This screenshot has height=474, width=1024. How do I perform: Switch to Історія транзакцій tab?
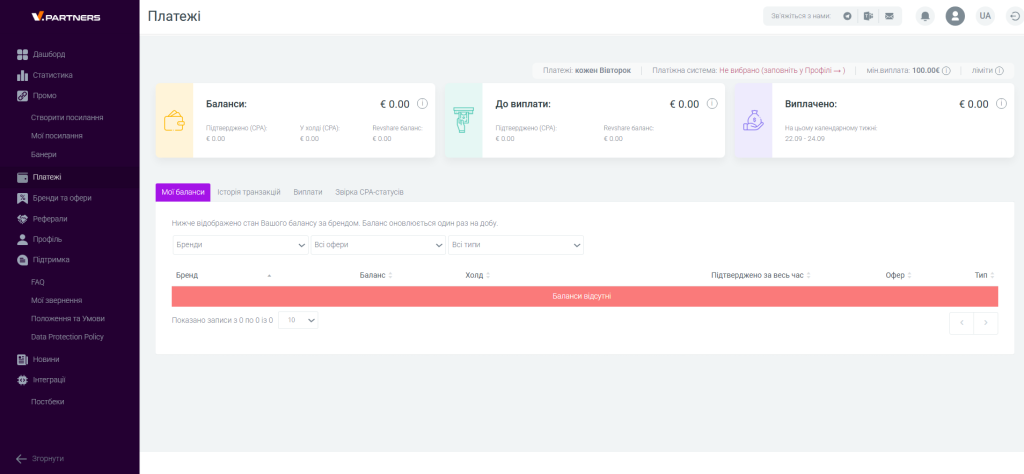(x=249, y=191)
